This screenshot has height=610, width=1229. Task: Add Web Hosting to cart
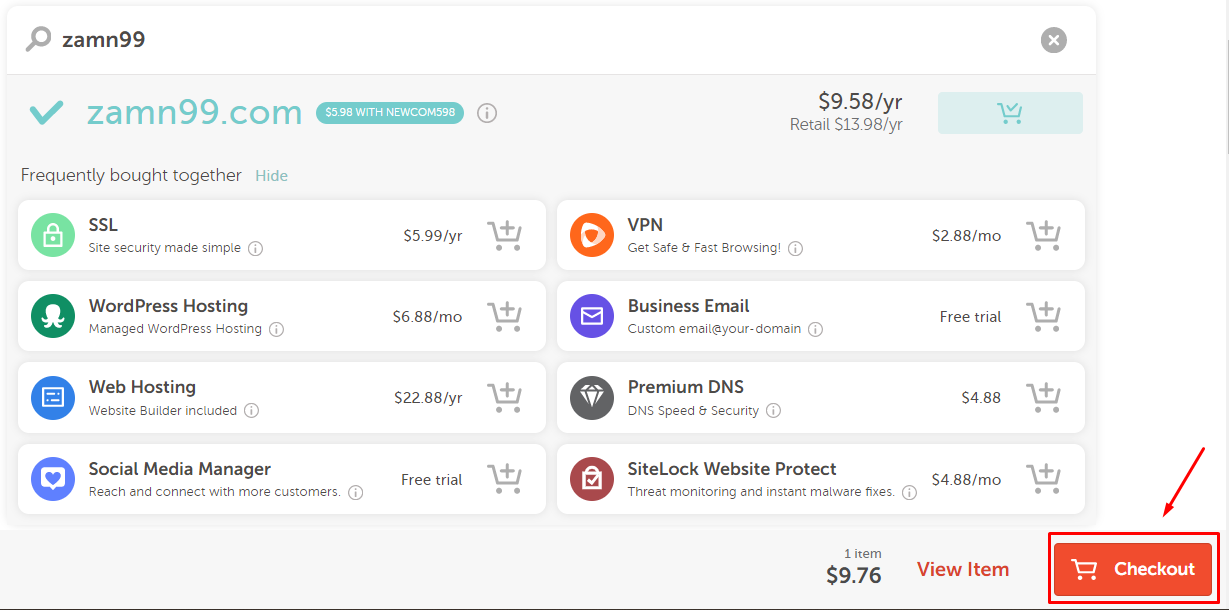point(505,398)
